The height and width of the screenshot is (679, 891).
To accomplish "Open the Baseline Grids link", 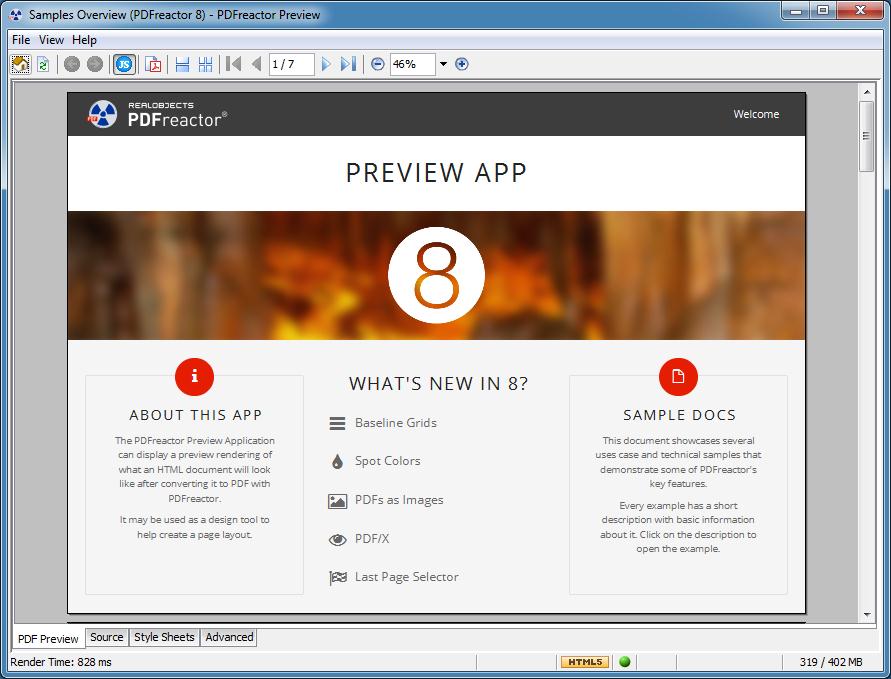I will pyautogui.click(x=396, y=423).
